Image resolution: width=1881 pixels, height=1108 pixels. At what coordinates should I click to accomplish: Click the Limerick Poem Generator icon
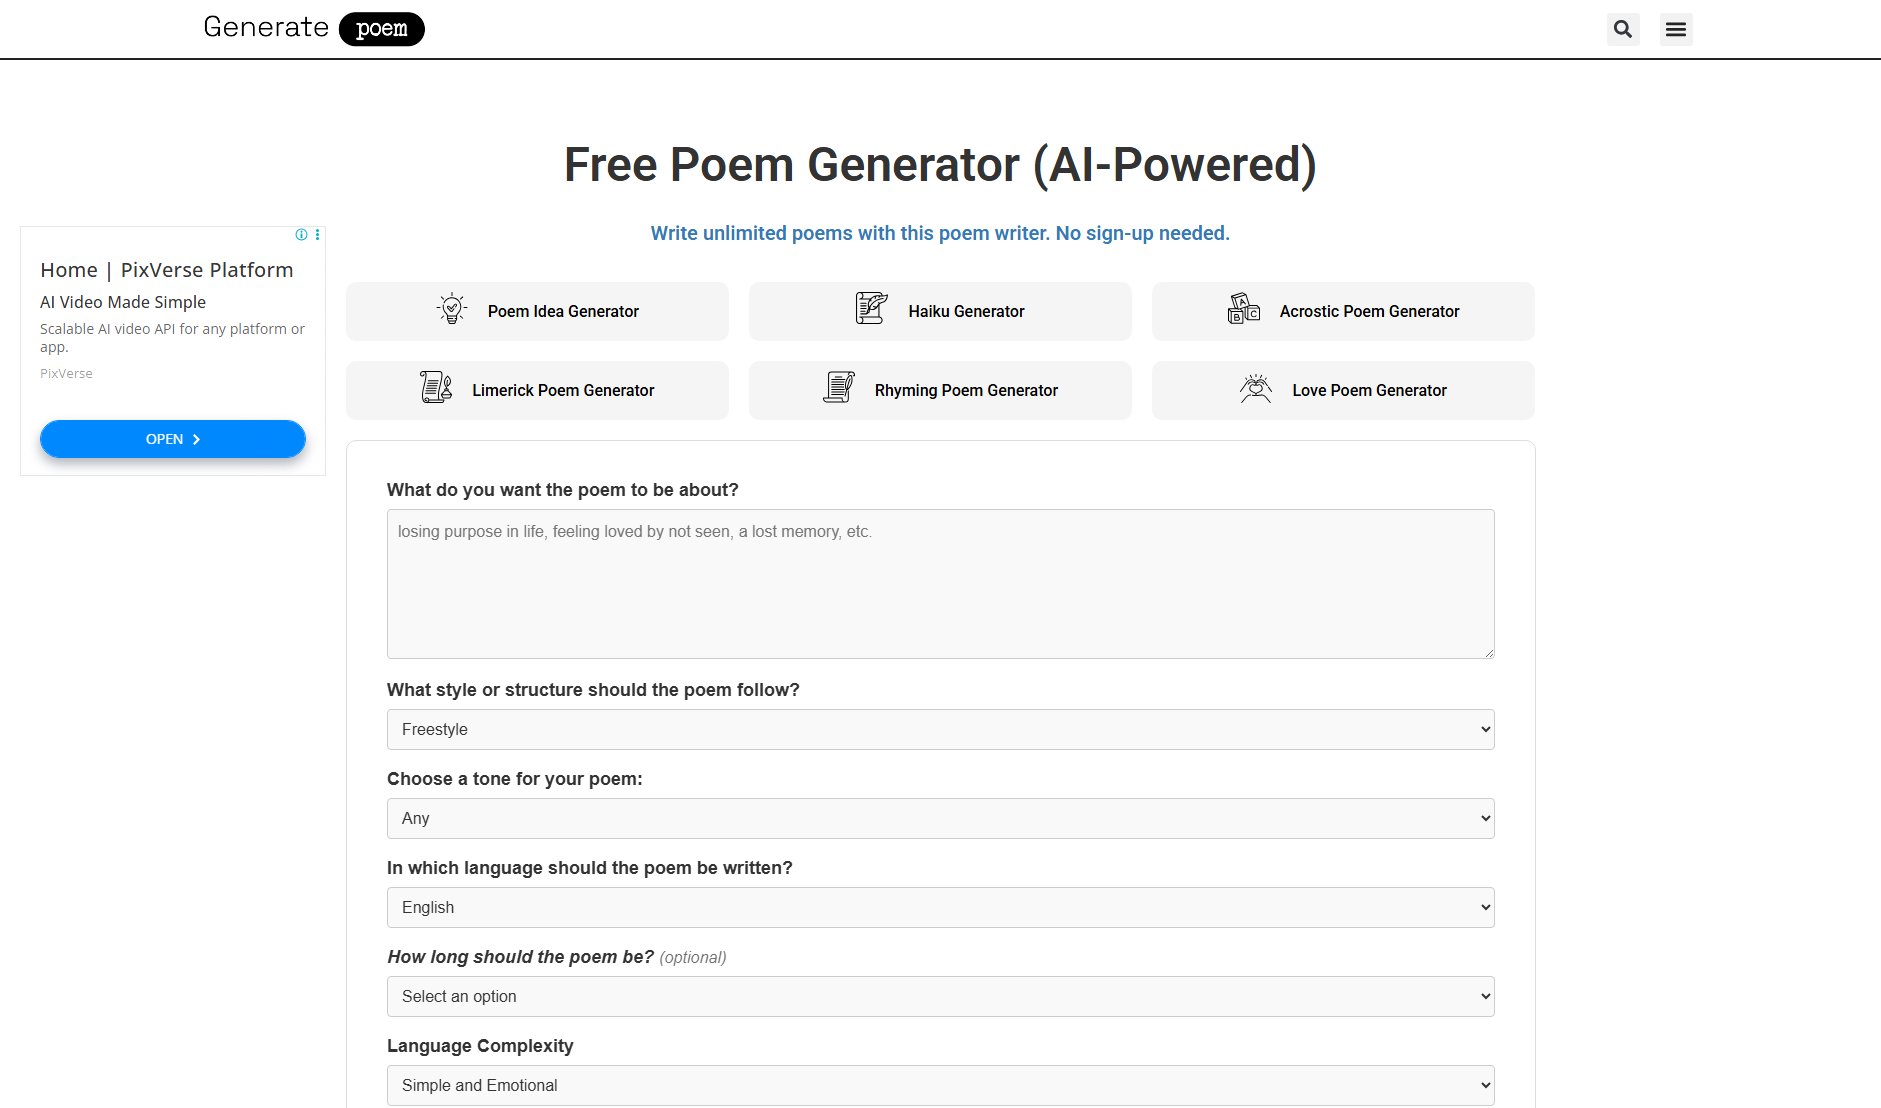[436, 388]
